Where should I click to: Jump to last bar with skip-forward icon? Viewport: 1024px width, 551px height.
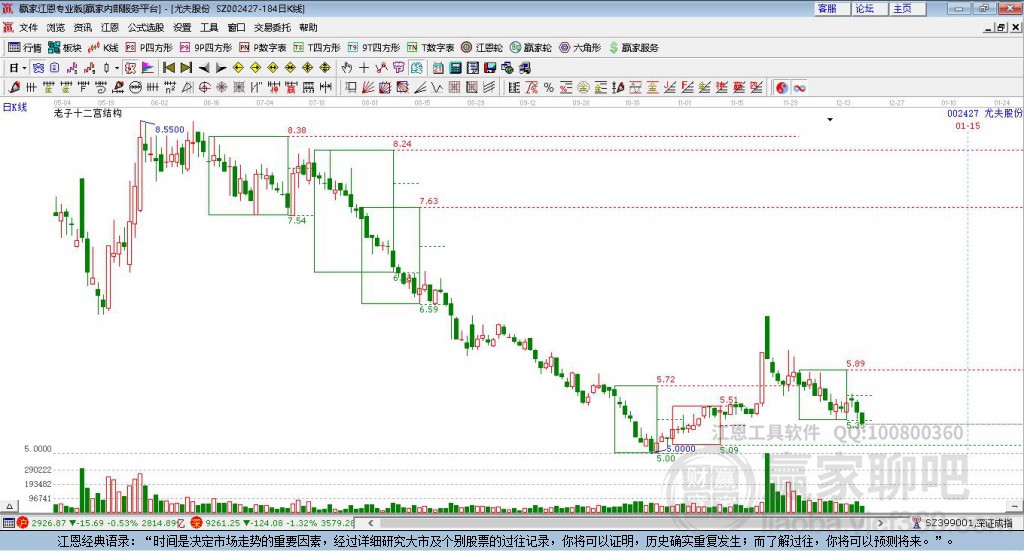pos(186,68)
